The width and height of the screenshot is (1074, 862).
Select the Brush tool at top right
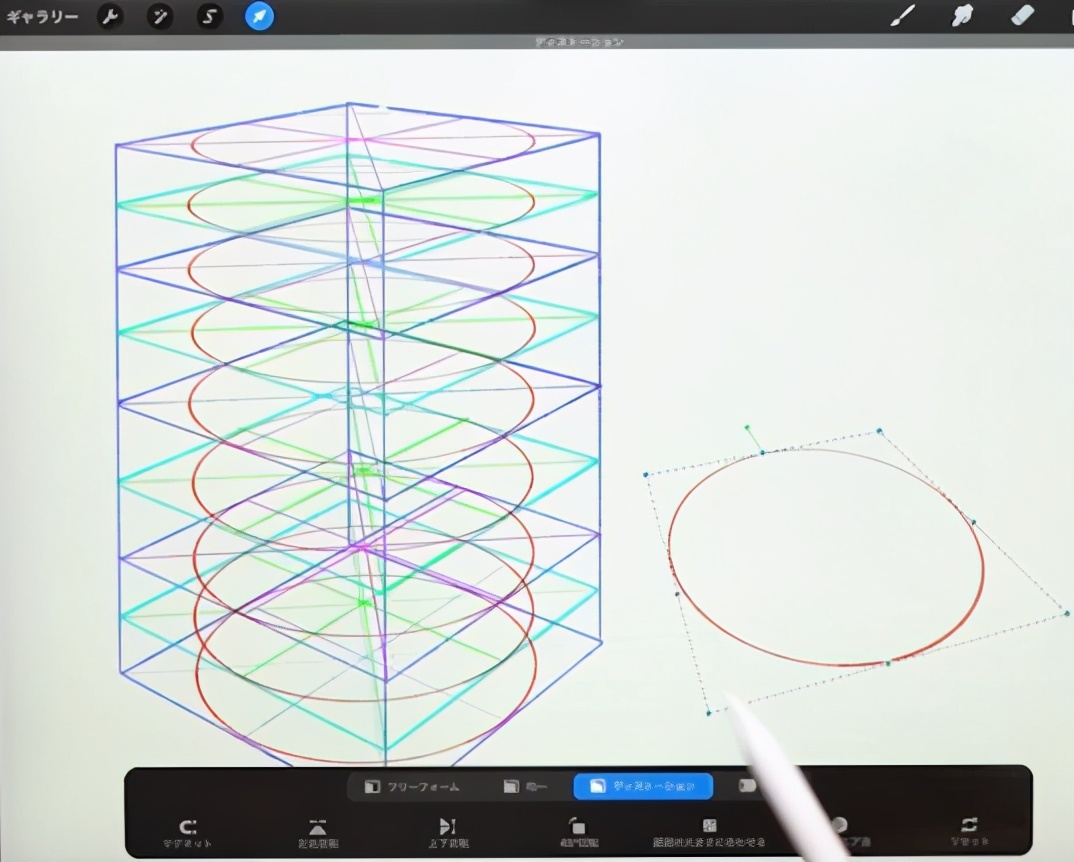click(x=902, y=16)
